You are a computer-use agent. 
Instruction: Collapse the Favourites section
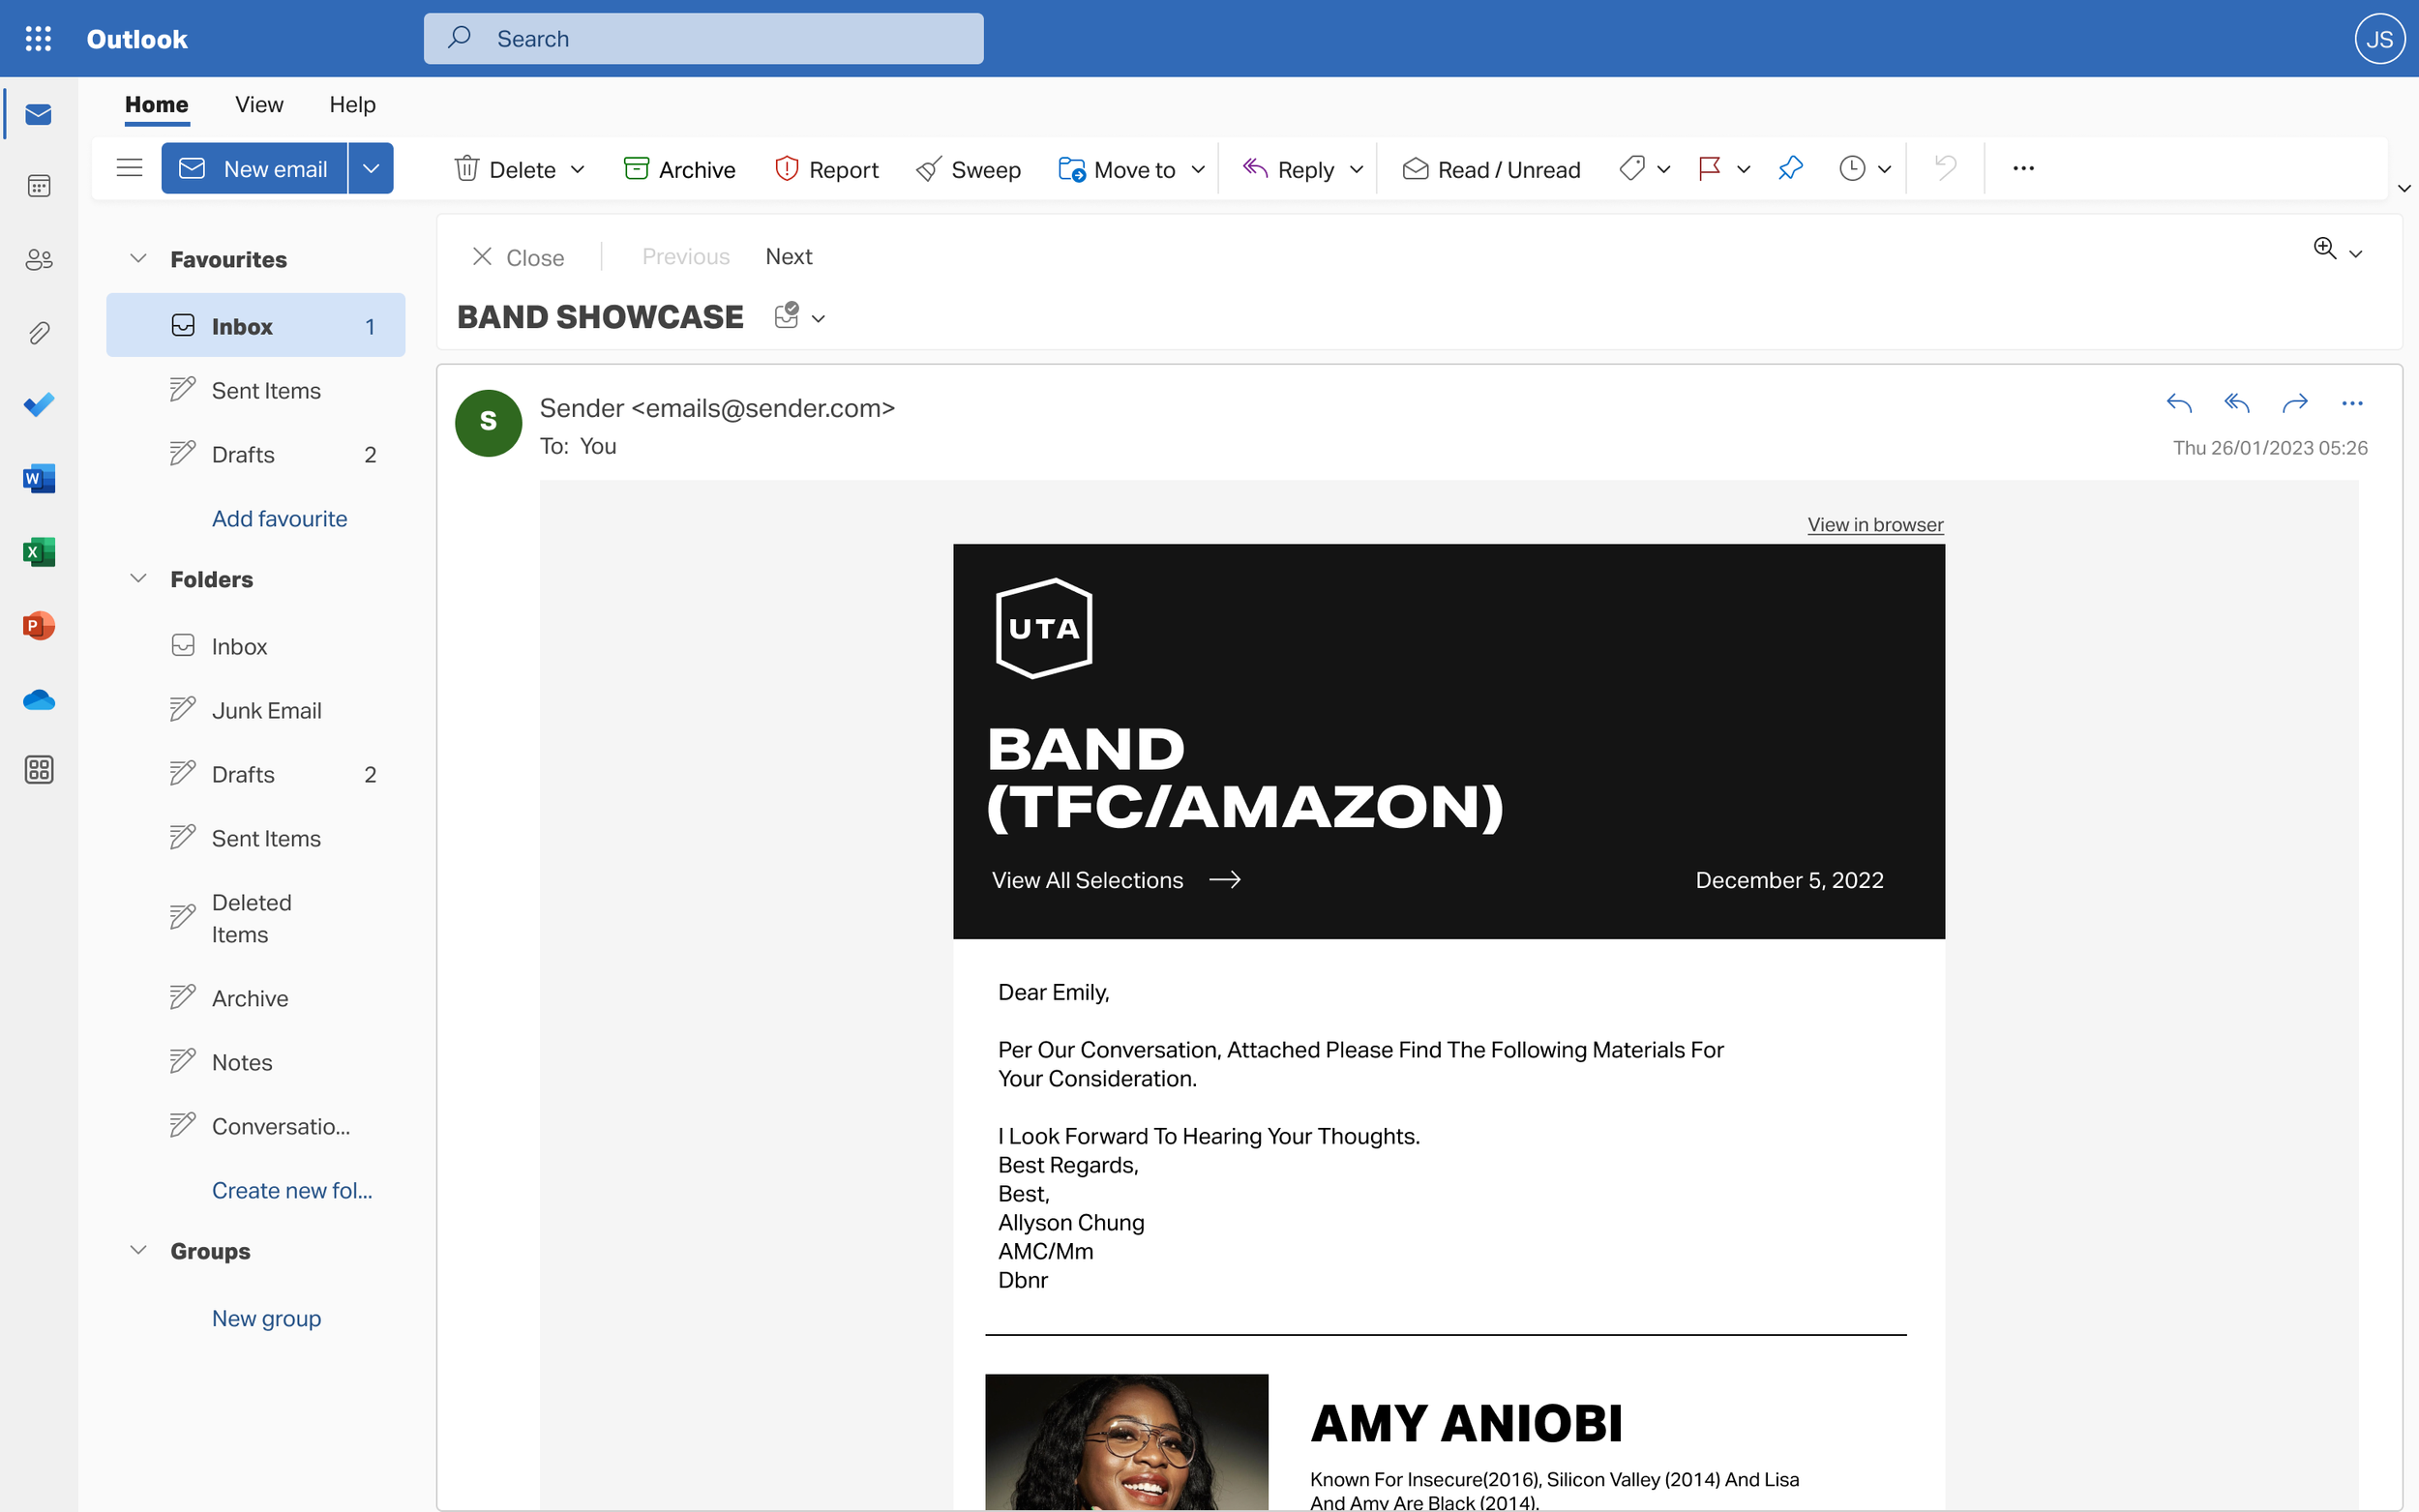[138, 258]
